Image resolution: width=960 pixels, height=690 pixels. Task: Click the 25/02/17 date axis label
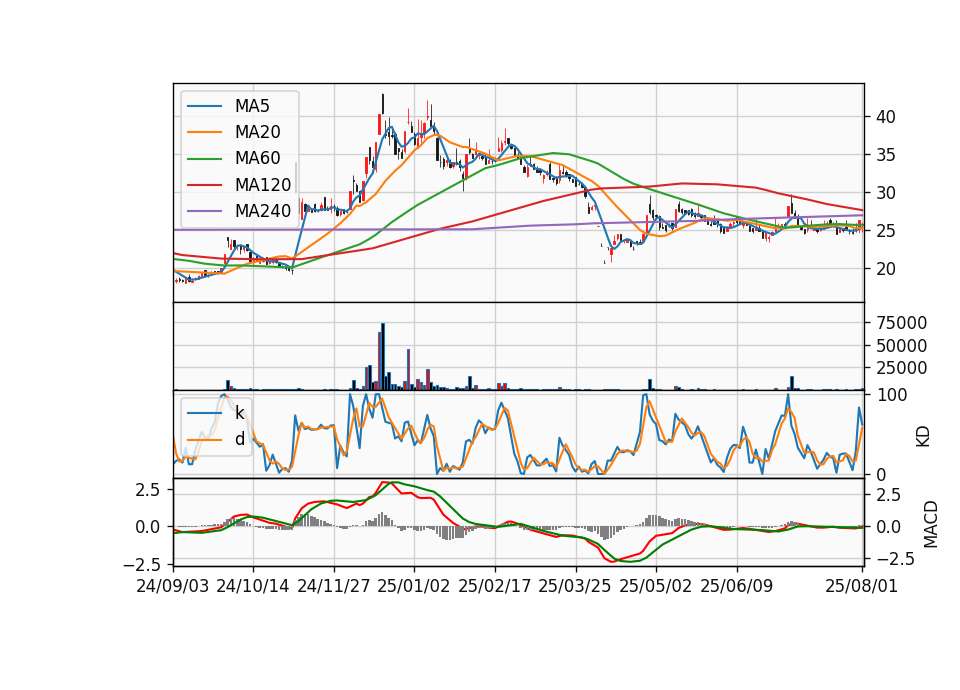point(495,586)
